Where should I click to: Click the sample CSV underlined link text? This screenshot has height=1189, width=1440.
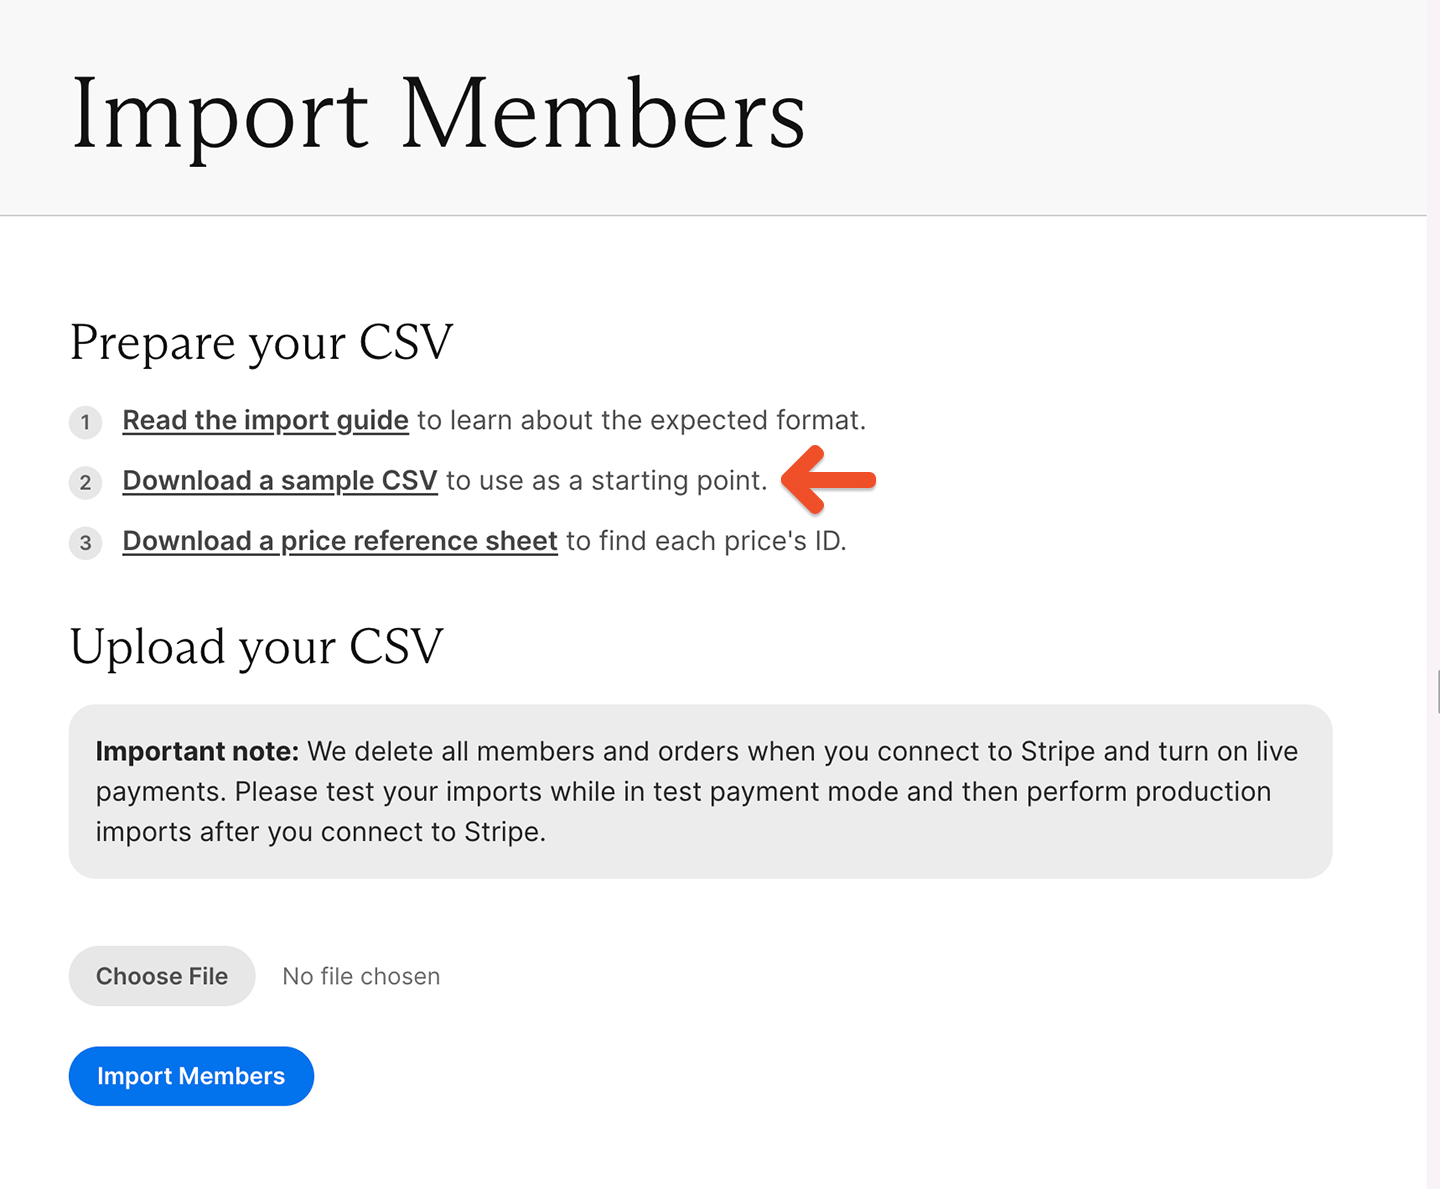[x=279, y=481]
